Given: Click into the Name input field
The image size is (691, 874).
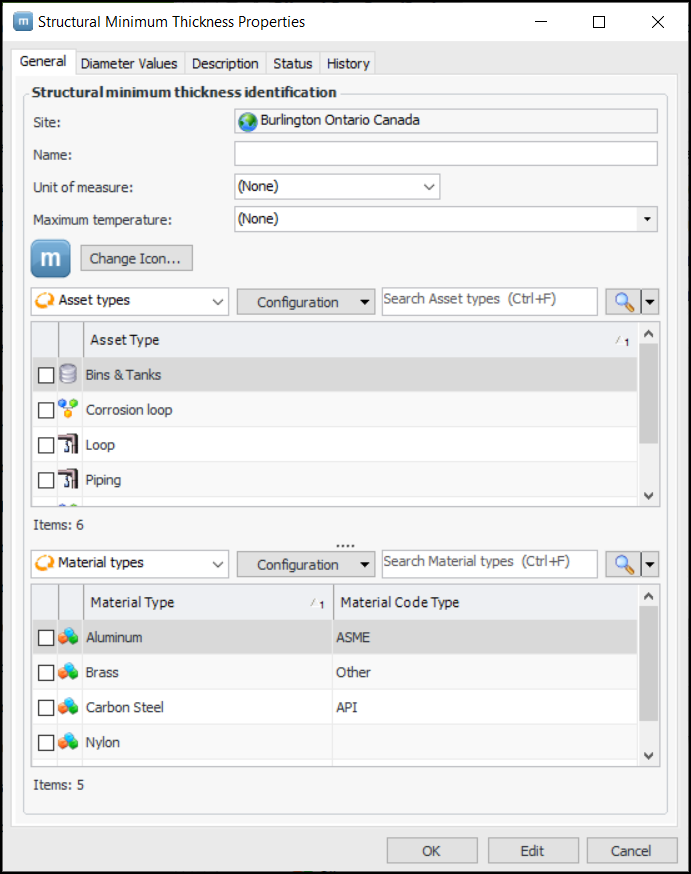Looking at the screenshot, I should click(x=445, y=153).
